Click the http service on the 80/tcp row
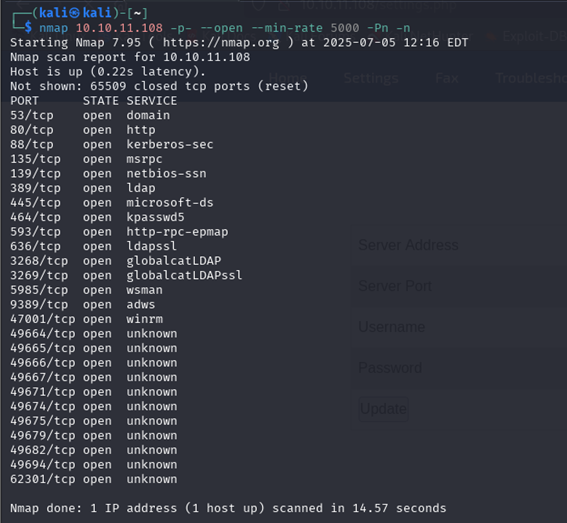Viewport: 567px width, 523px height. 141,130
